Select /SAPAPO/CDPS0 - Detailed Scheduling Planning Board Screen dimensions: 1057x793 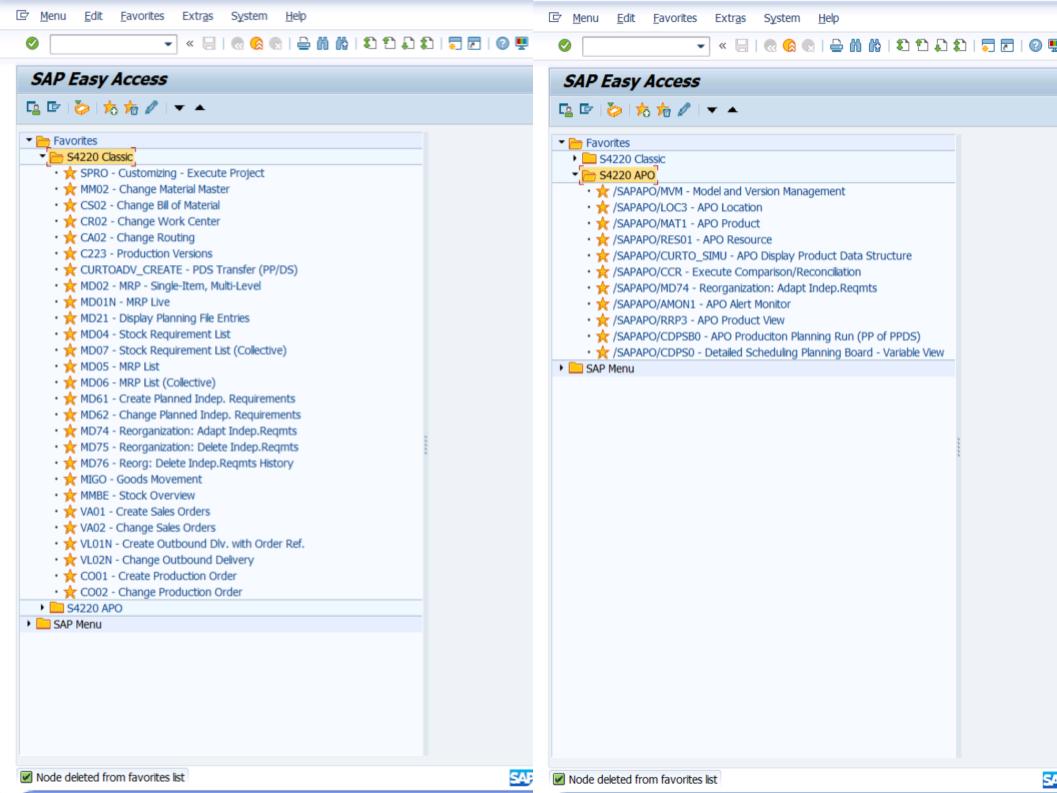tap(779, 353)
